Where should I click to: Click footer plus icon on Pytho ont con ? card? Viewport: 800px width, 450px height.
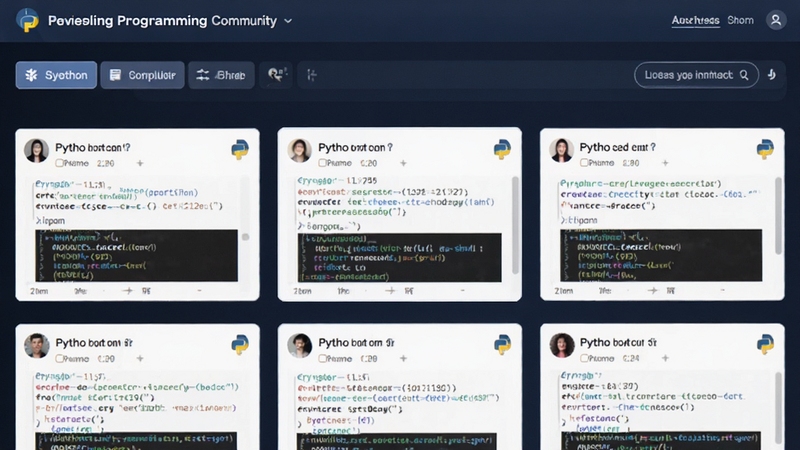tap(390, 291)
